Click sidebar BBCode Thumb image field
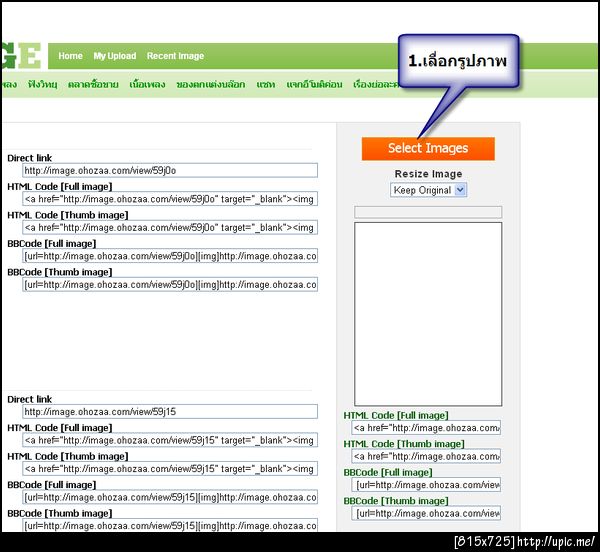 tap(426, 513)
